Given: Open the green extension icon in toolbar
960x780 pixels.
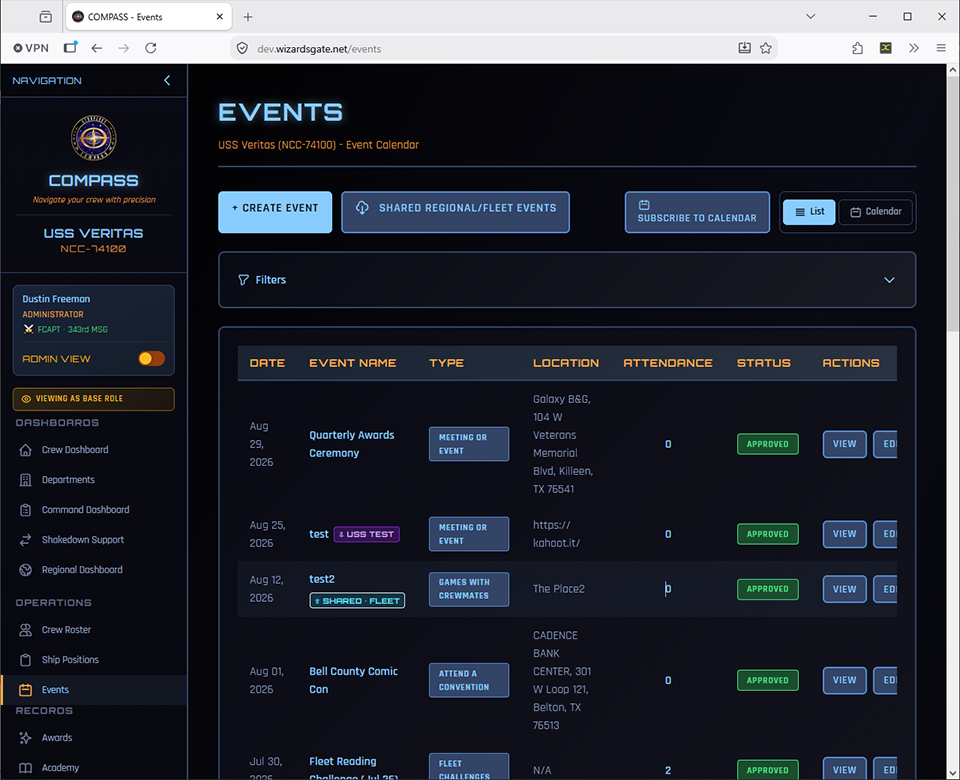Looking at the screenshot, I should (886, 48).
